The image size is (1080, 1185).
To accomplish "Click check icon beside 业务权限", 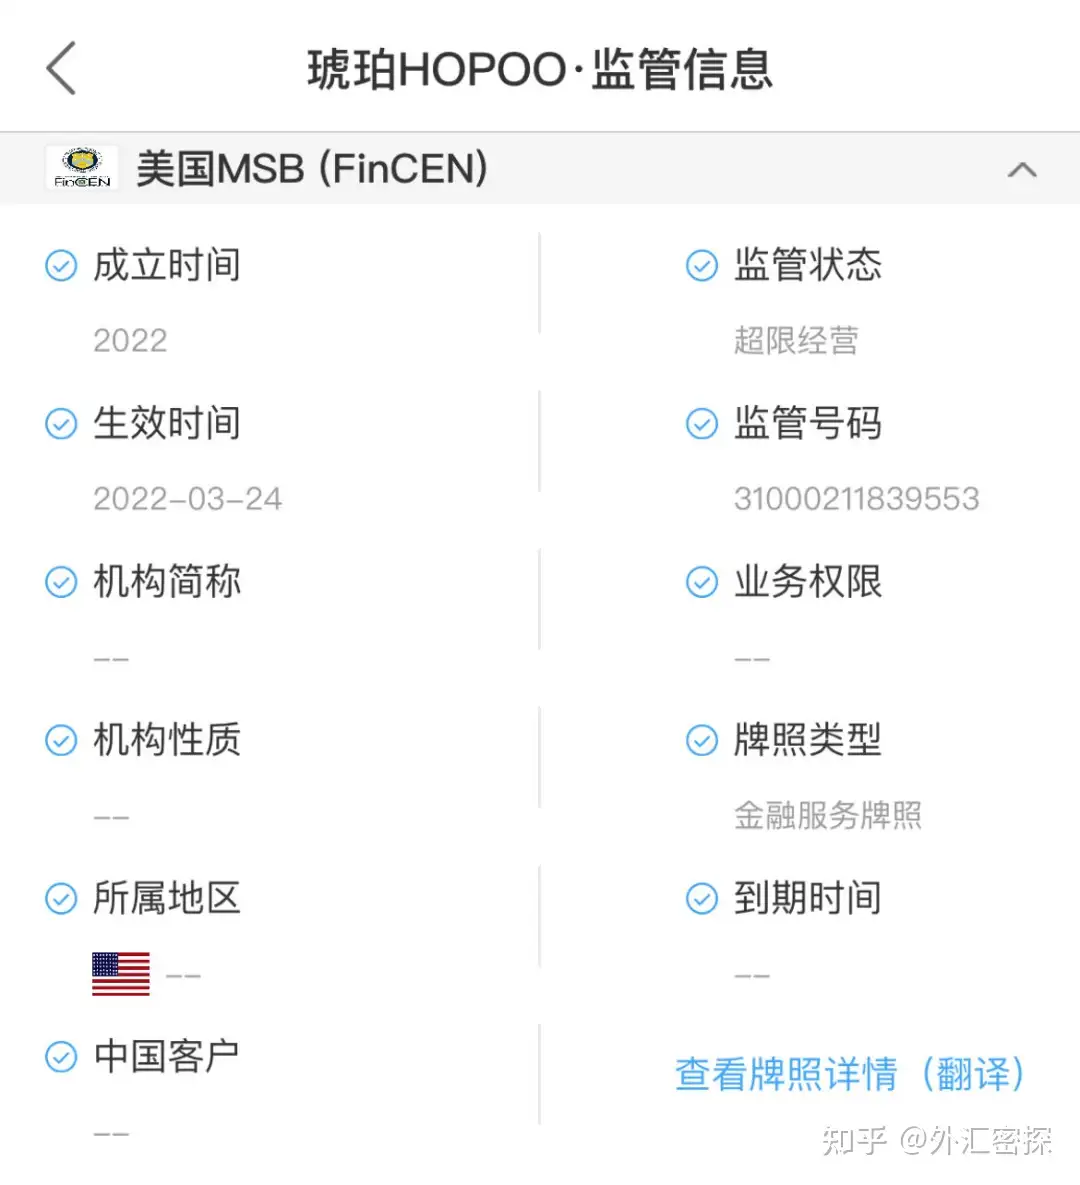I will (x=701, y=582).
